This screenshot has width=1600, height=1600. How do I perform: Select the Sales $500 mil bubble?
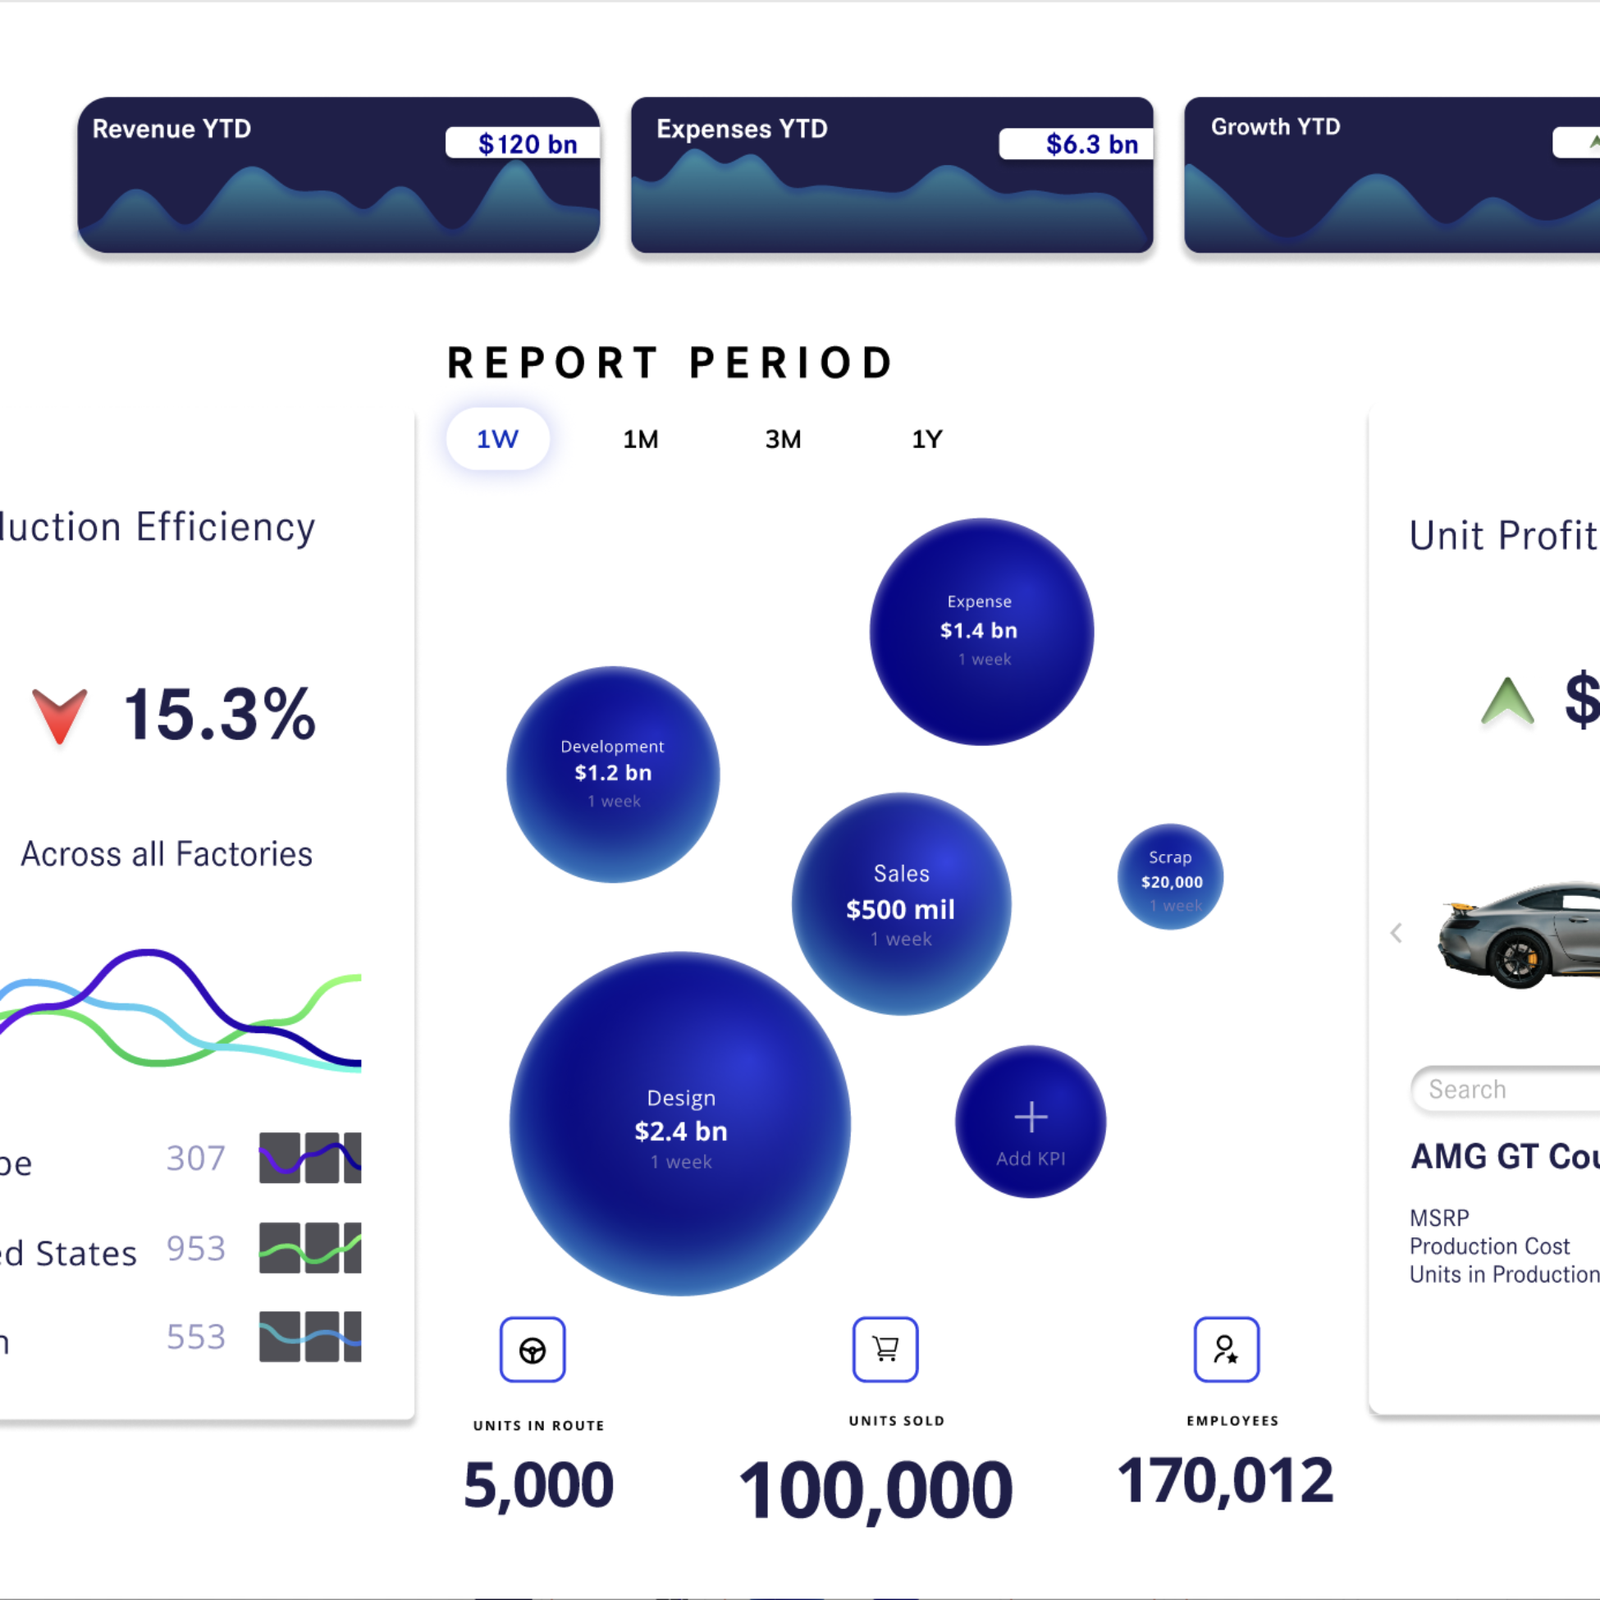[x=901, y=904]
